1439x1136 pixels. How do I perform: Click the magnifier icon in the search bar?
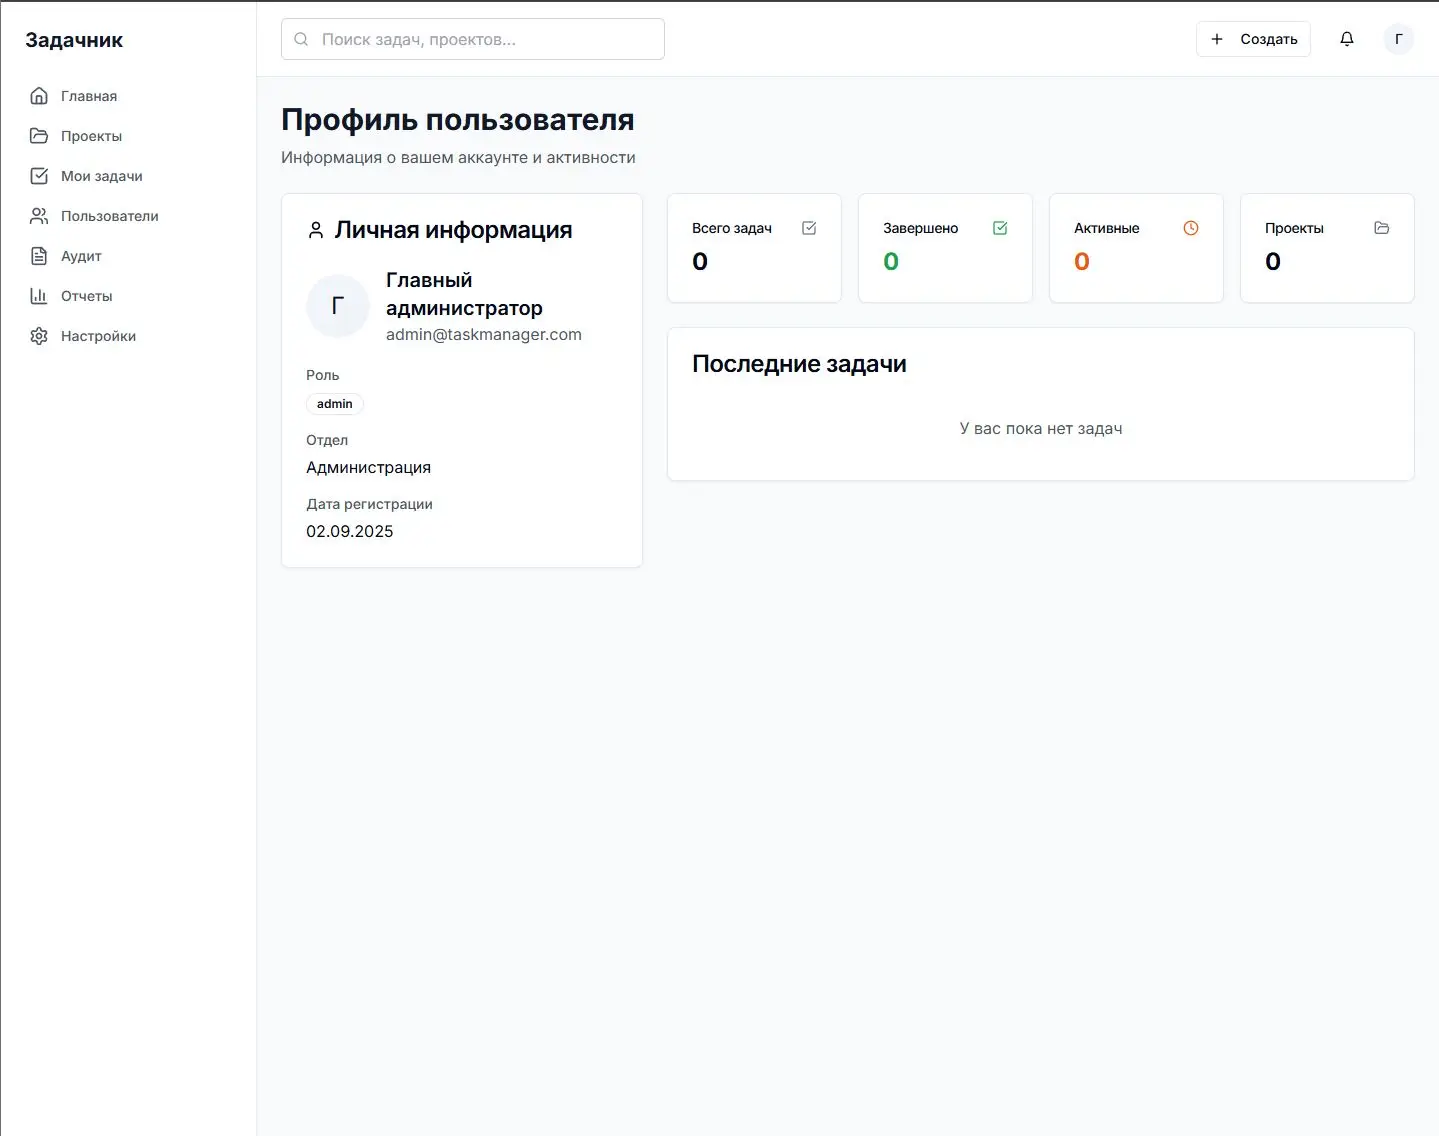[x=300, y=38]
